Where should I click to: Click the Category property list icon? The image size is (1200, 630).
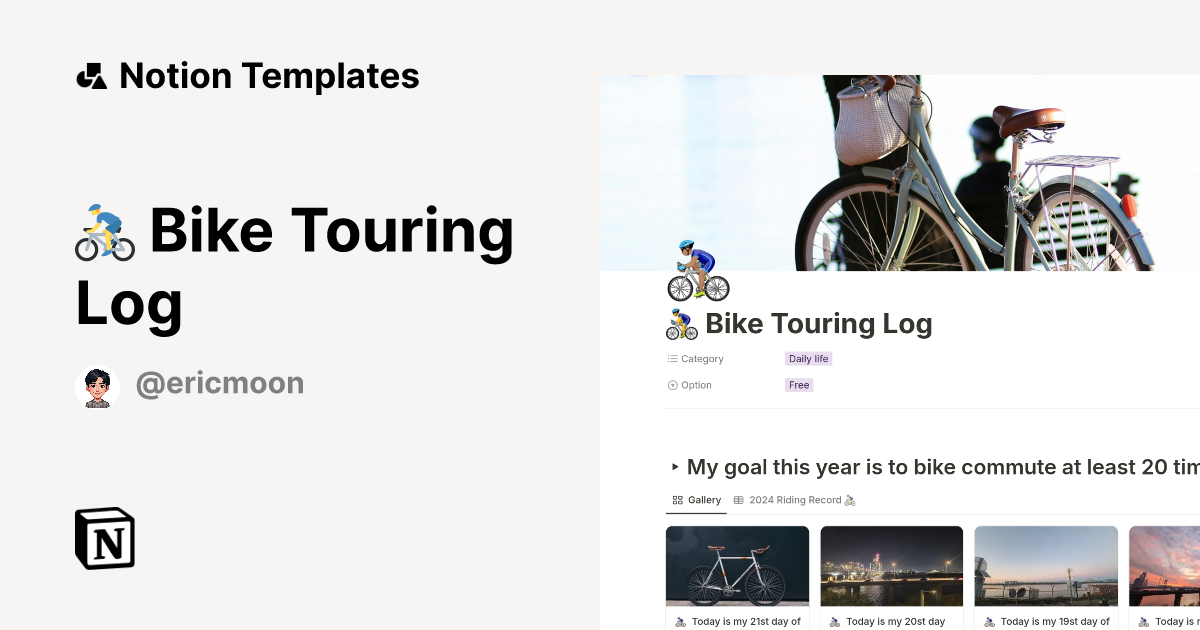point(671,358)
